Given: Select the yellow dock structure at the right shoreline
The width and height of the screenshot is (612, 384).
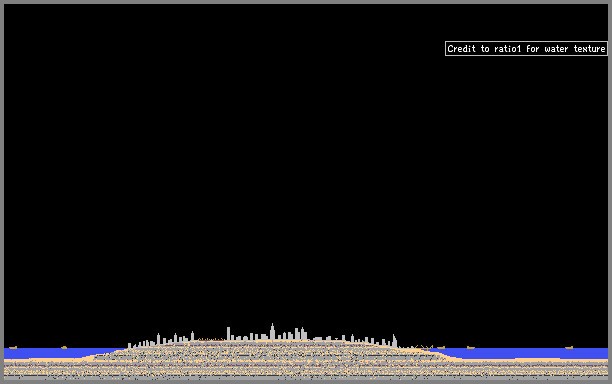Looking at the screenshot, I should (x=424, y=347).
